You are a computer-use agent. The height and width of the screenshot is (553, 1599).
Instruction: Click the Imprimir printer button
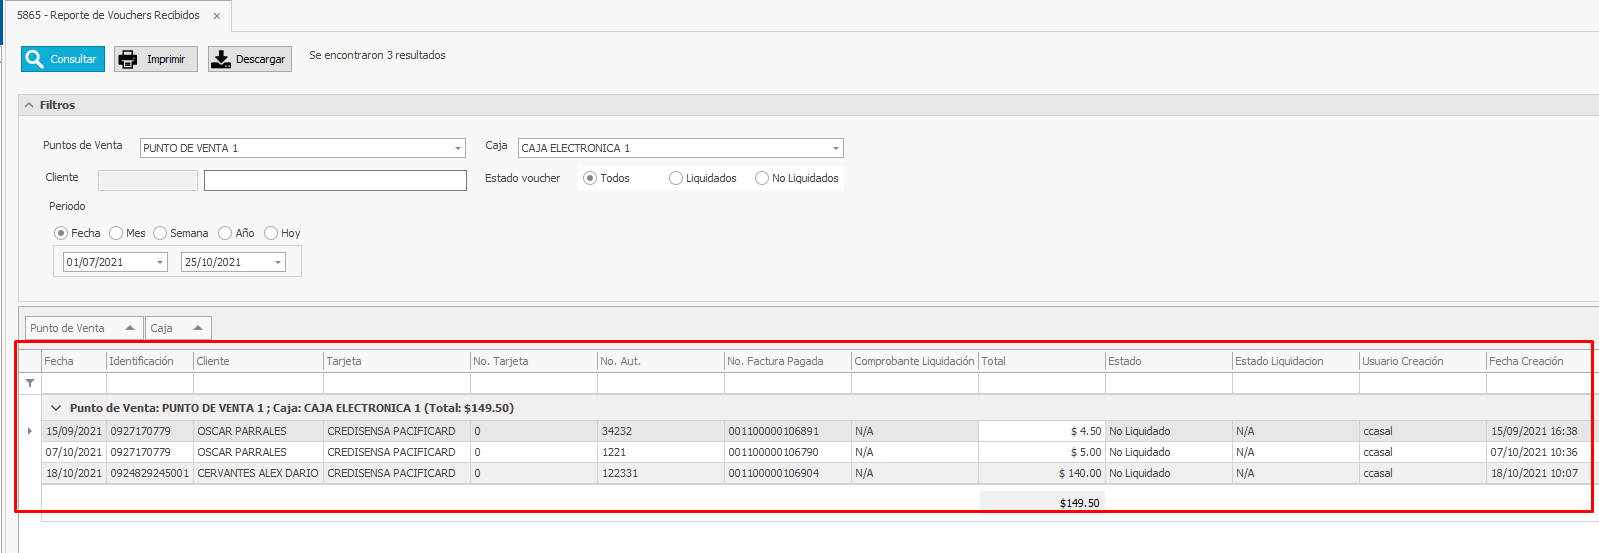point(155,59)
